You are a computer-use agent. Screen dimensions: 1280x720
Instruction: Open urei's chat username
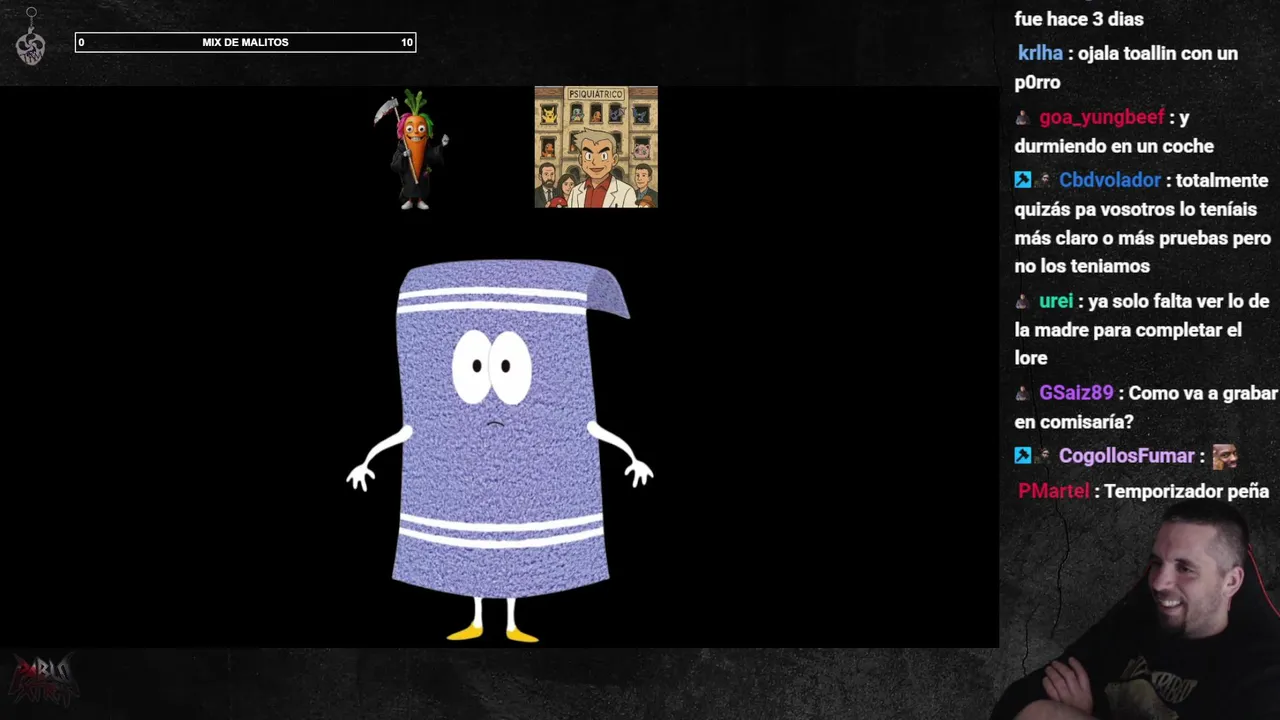point(1056,301)
